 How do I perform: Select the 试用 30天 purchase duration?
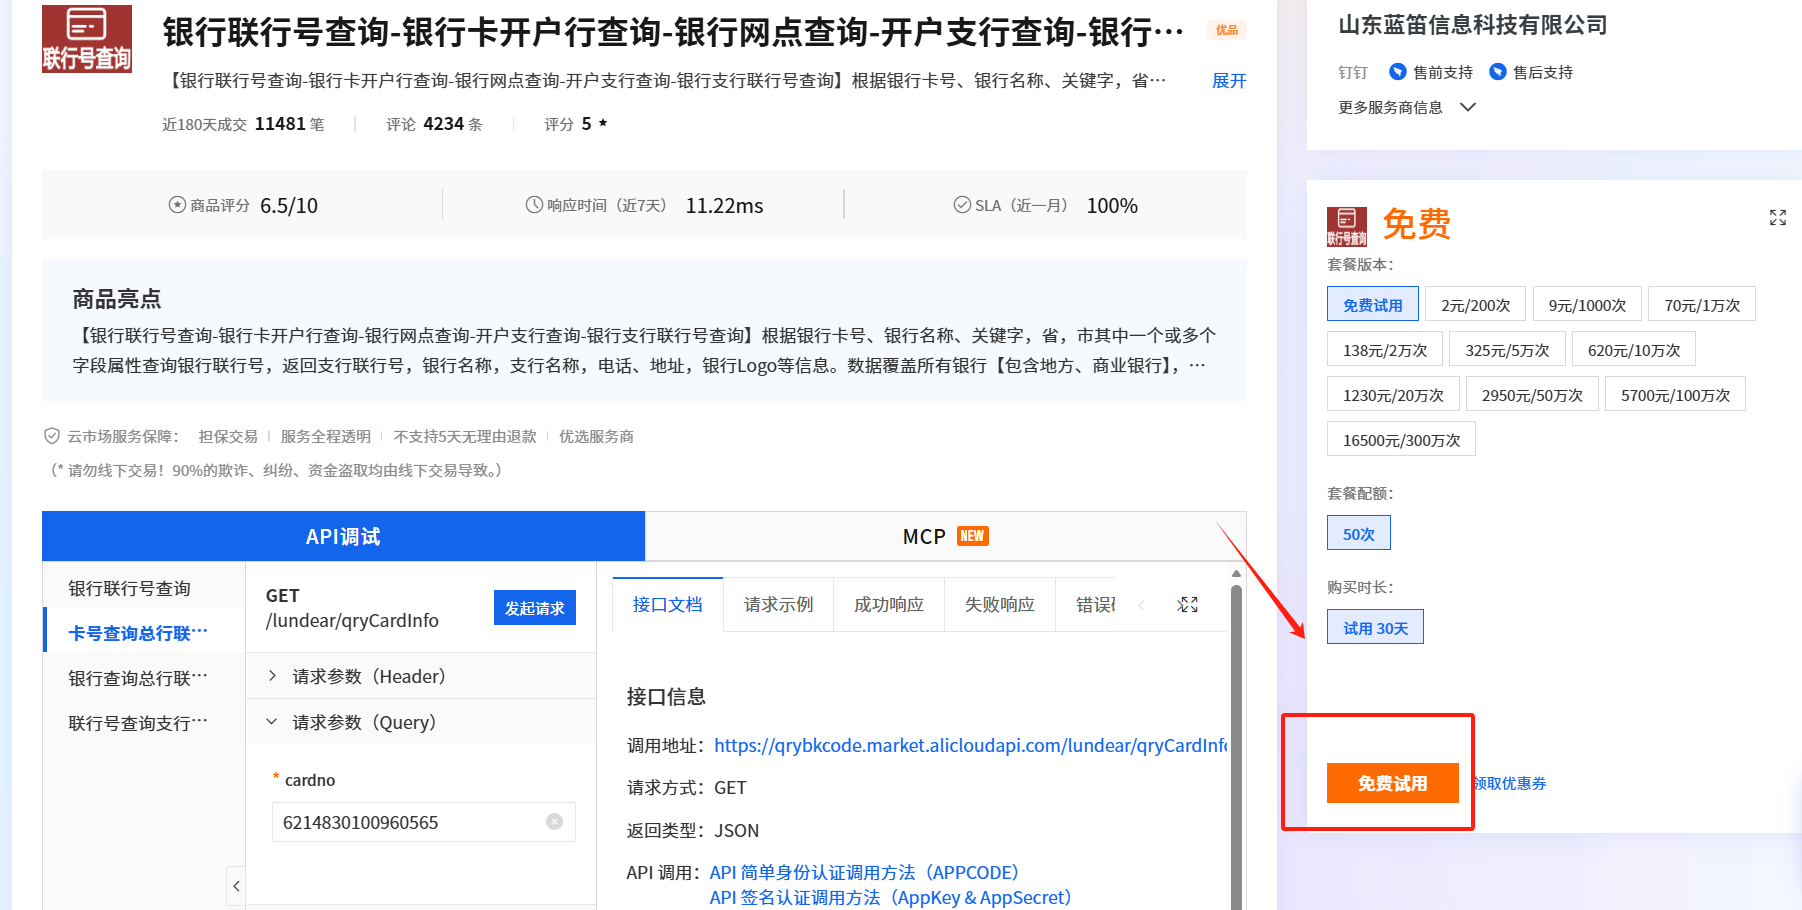(x=1374, y=626)
